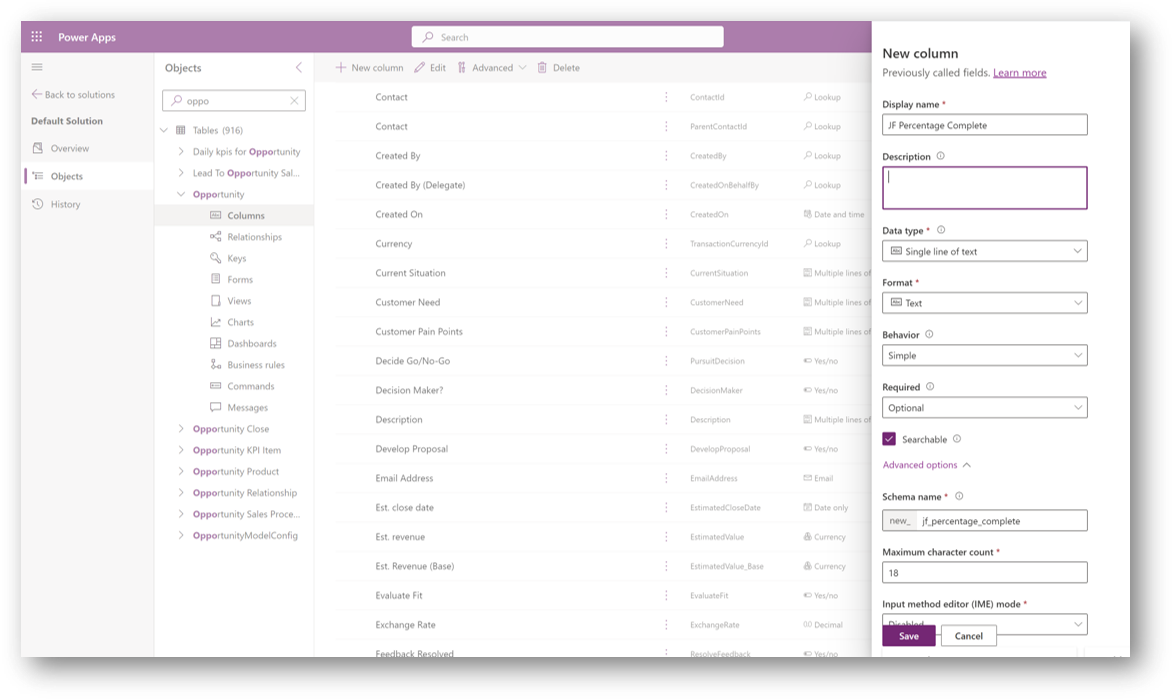
Task: Click the Delete trash icon in toolbar
Action: pyautogui.click(x=542, y=68)
